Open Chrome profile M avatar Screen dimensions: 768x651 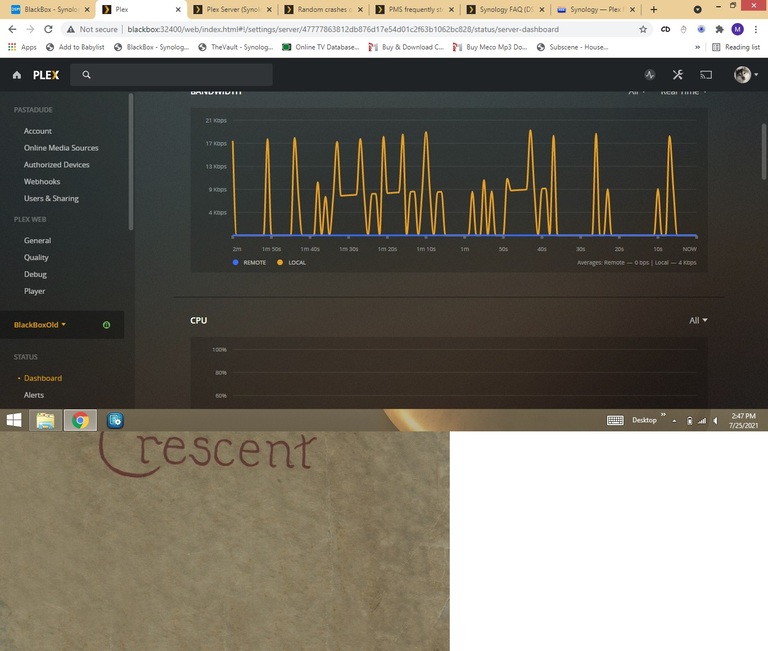tap(737, 29)
